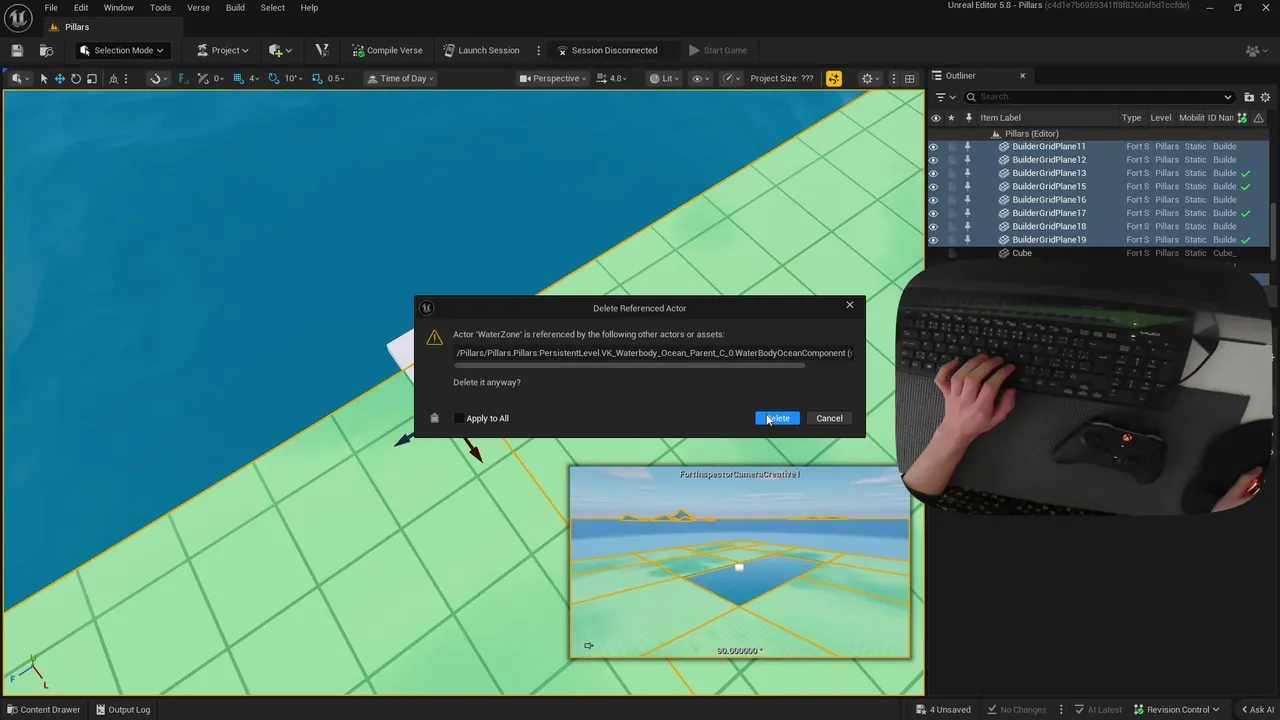Open the grid snap value 4 dropdown
The image size is (1280, 720).
pos(254,78)
